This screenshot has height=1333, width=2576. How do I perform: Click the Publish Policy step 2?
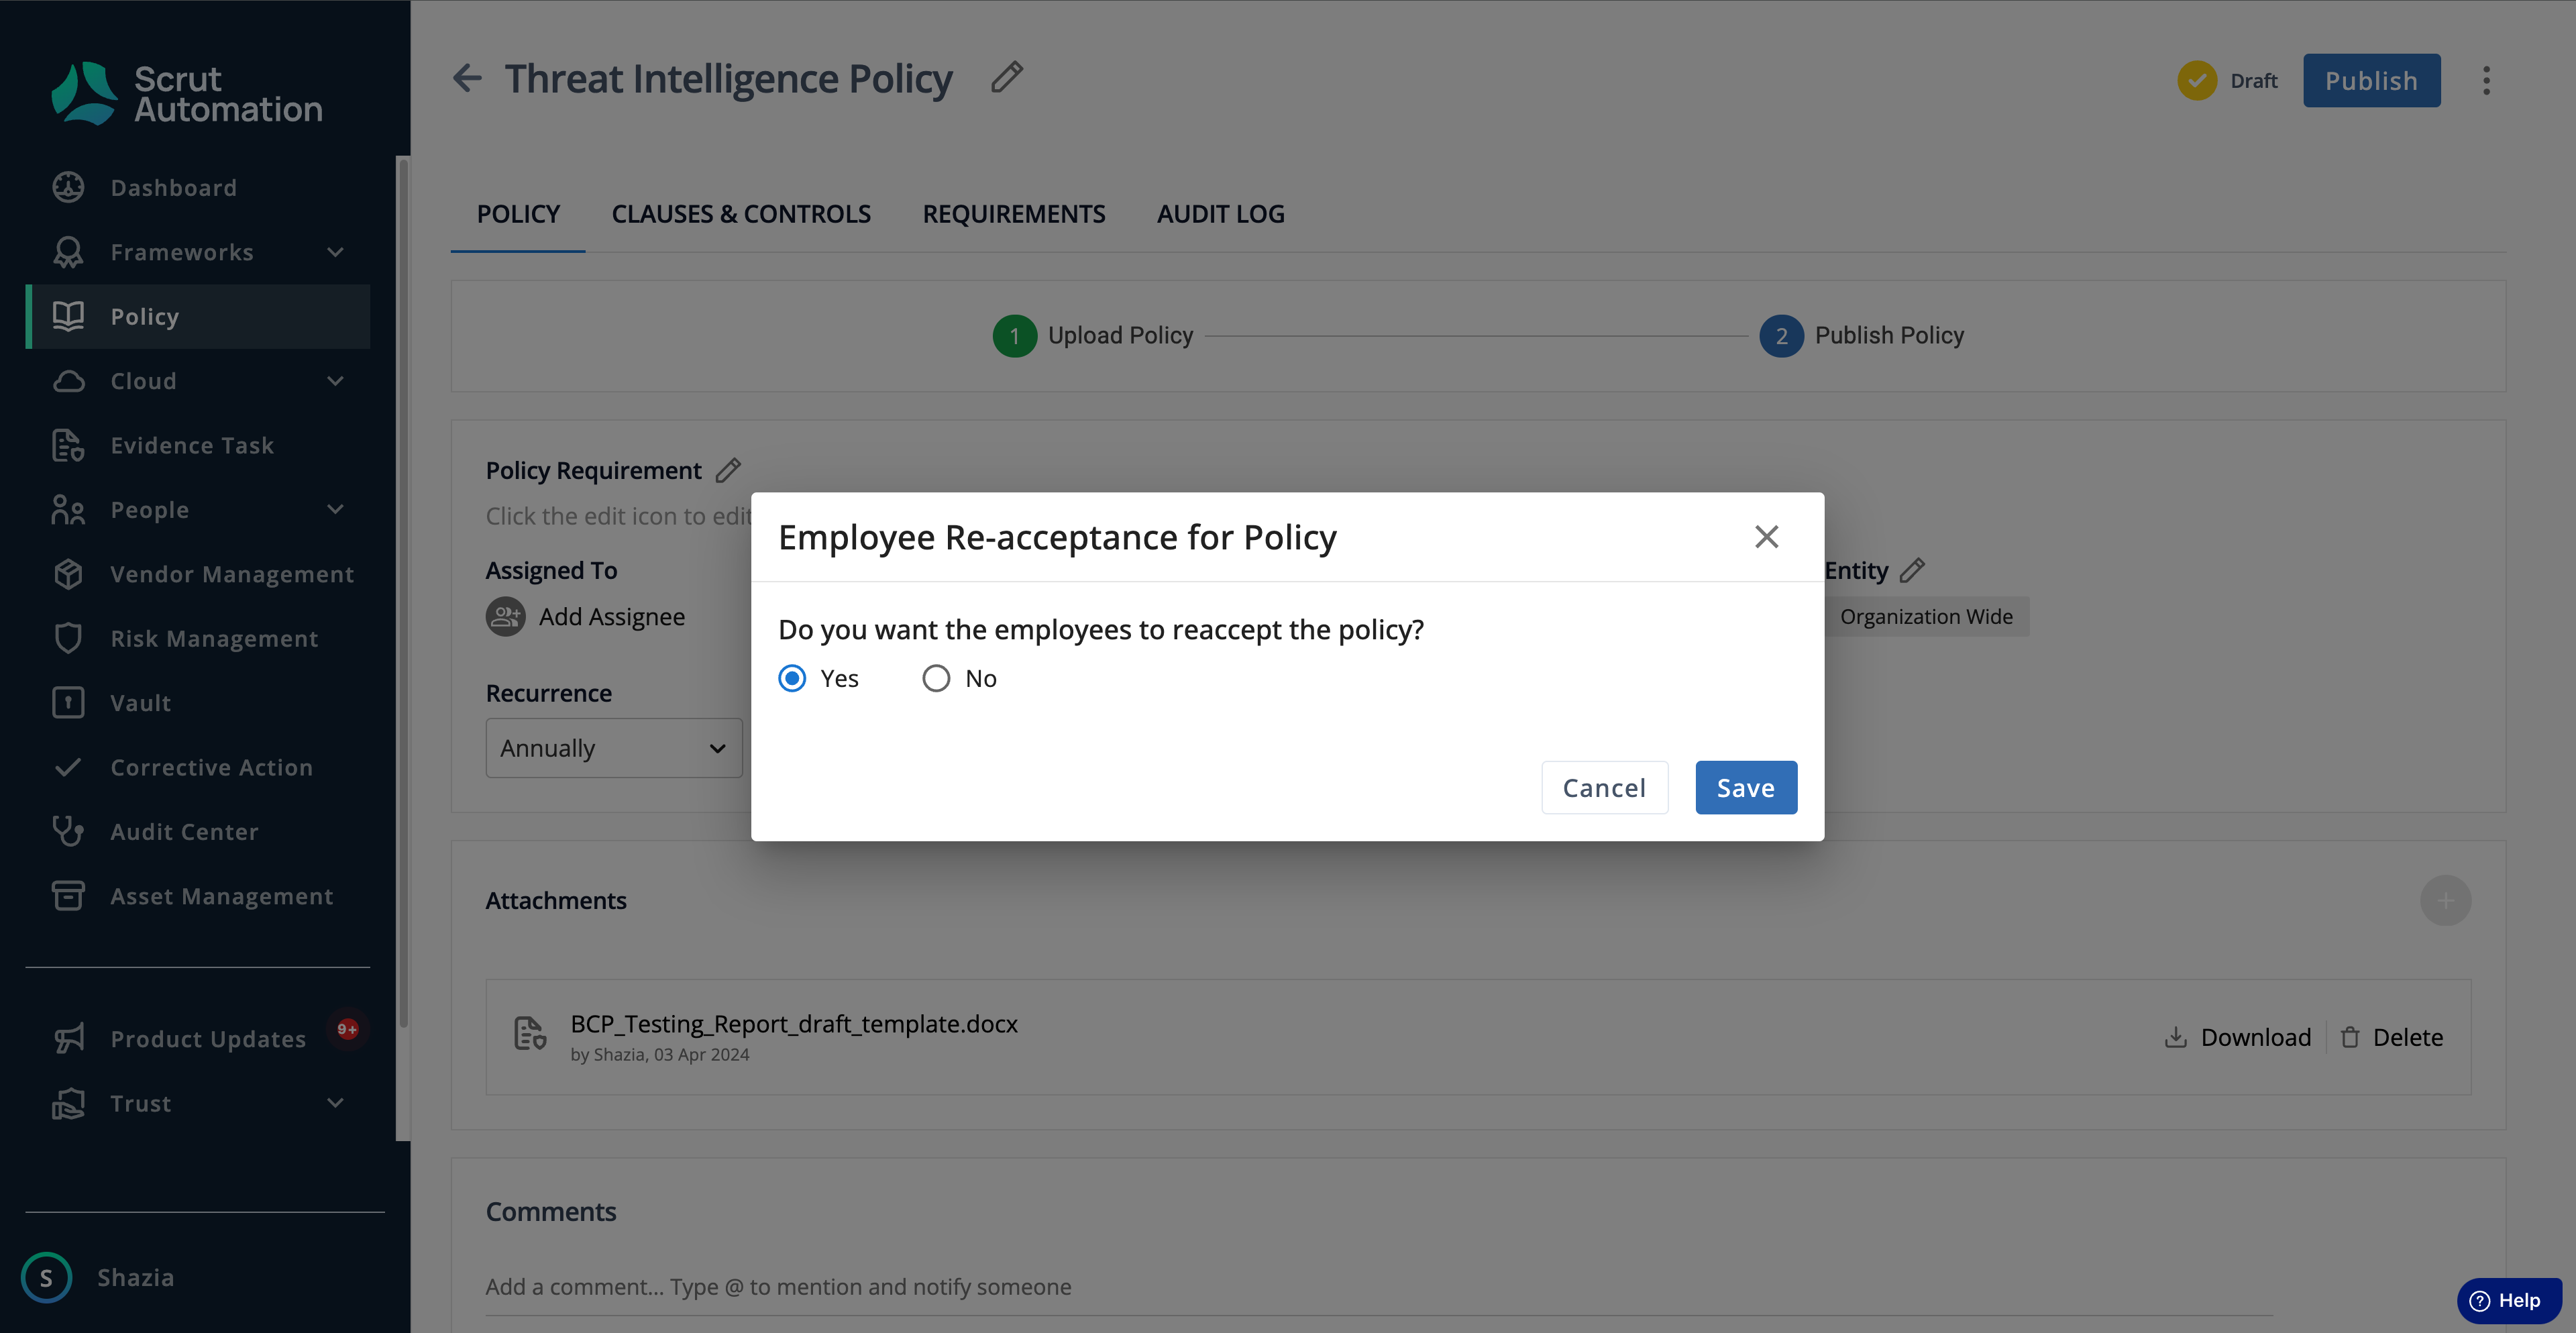click(1862, 335)
